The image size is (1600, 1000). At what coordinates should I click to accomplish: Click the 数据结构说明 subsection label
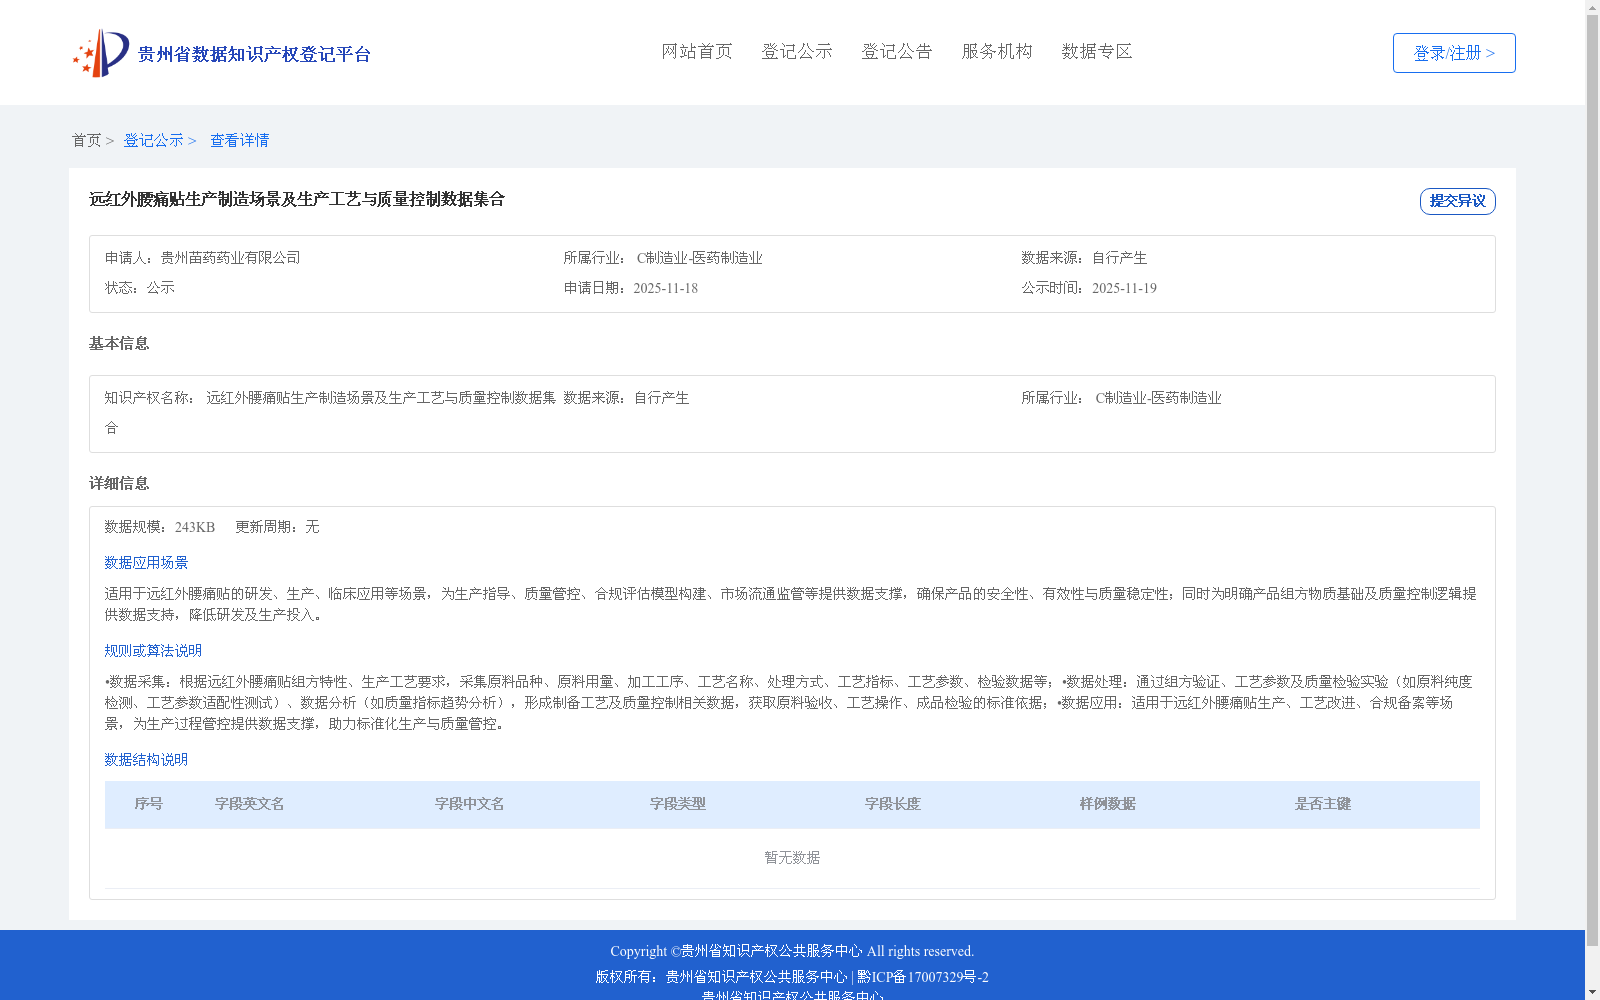146,760
